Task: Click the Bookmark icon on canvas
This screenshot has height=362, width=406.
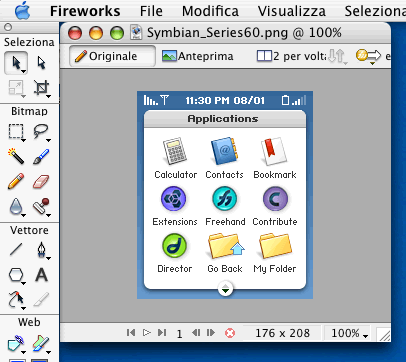Action: click(274, 151)
